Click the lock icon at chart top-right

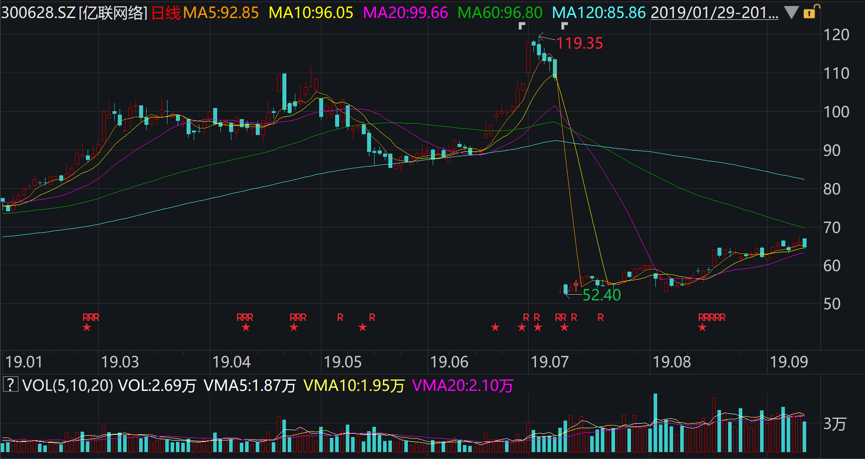tap(811, 13)
